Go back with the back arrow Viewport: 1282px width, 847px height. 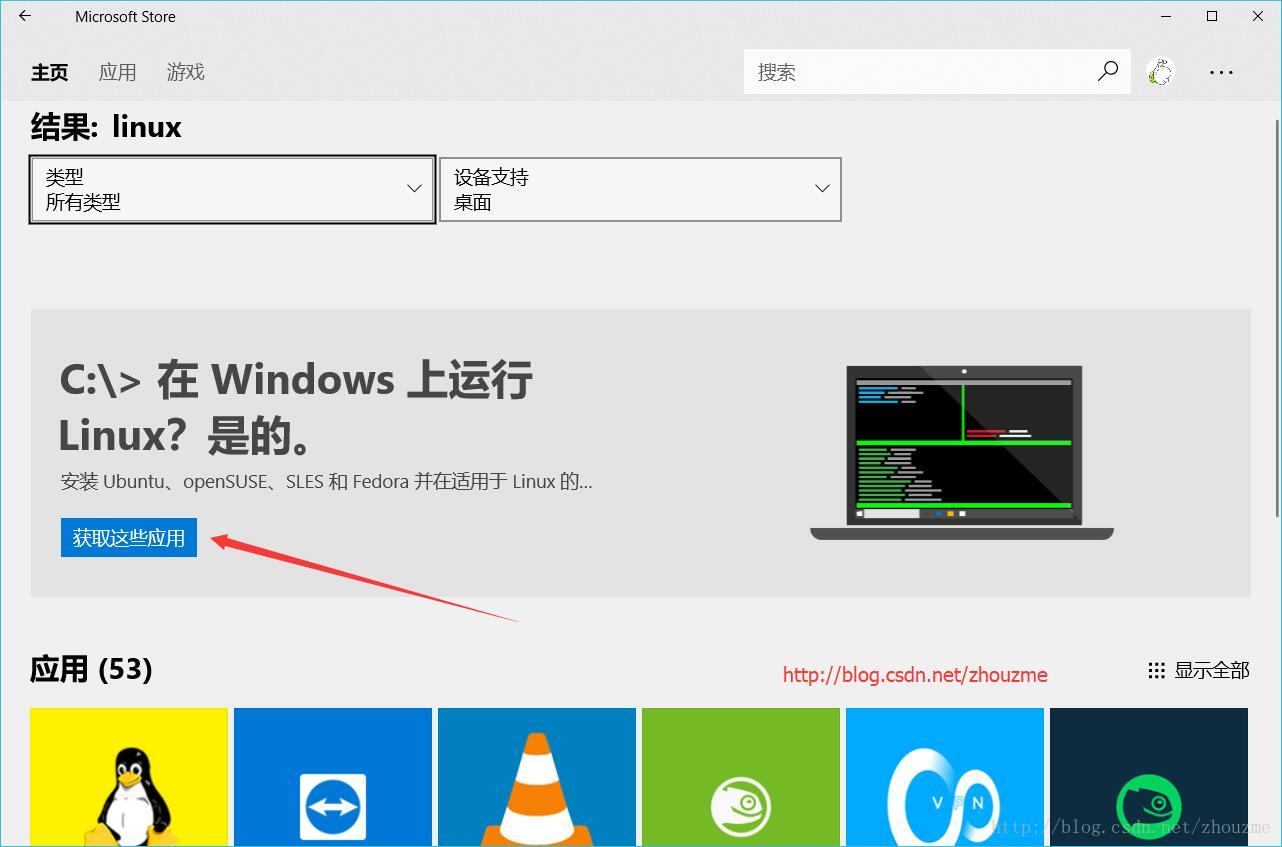tap(25, 16)
